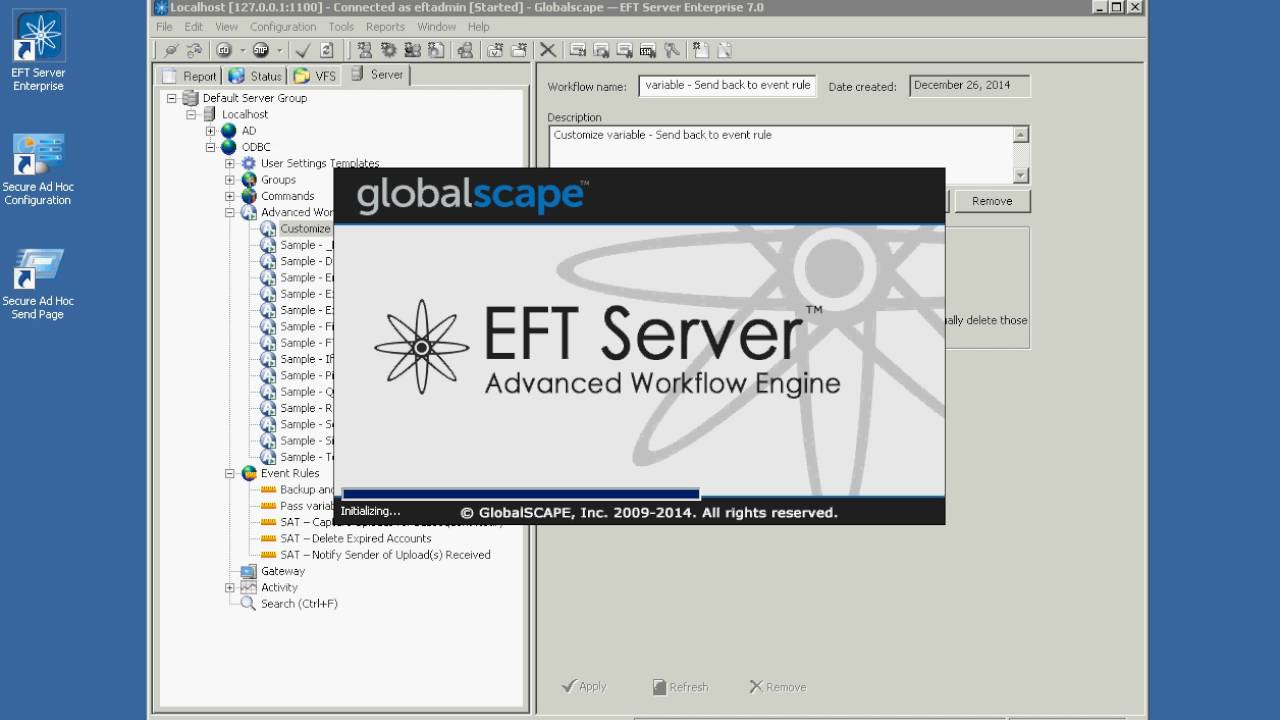Click the round STOP toolbar button
The height and width of the screenshot is (720, 1280).
tap(261, 50)
